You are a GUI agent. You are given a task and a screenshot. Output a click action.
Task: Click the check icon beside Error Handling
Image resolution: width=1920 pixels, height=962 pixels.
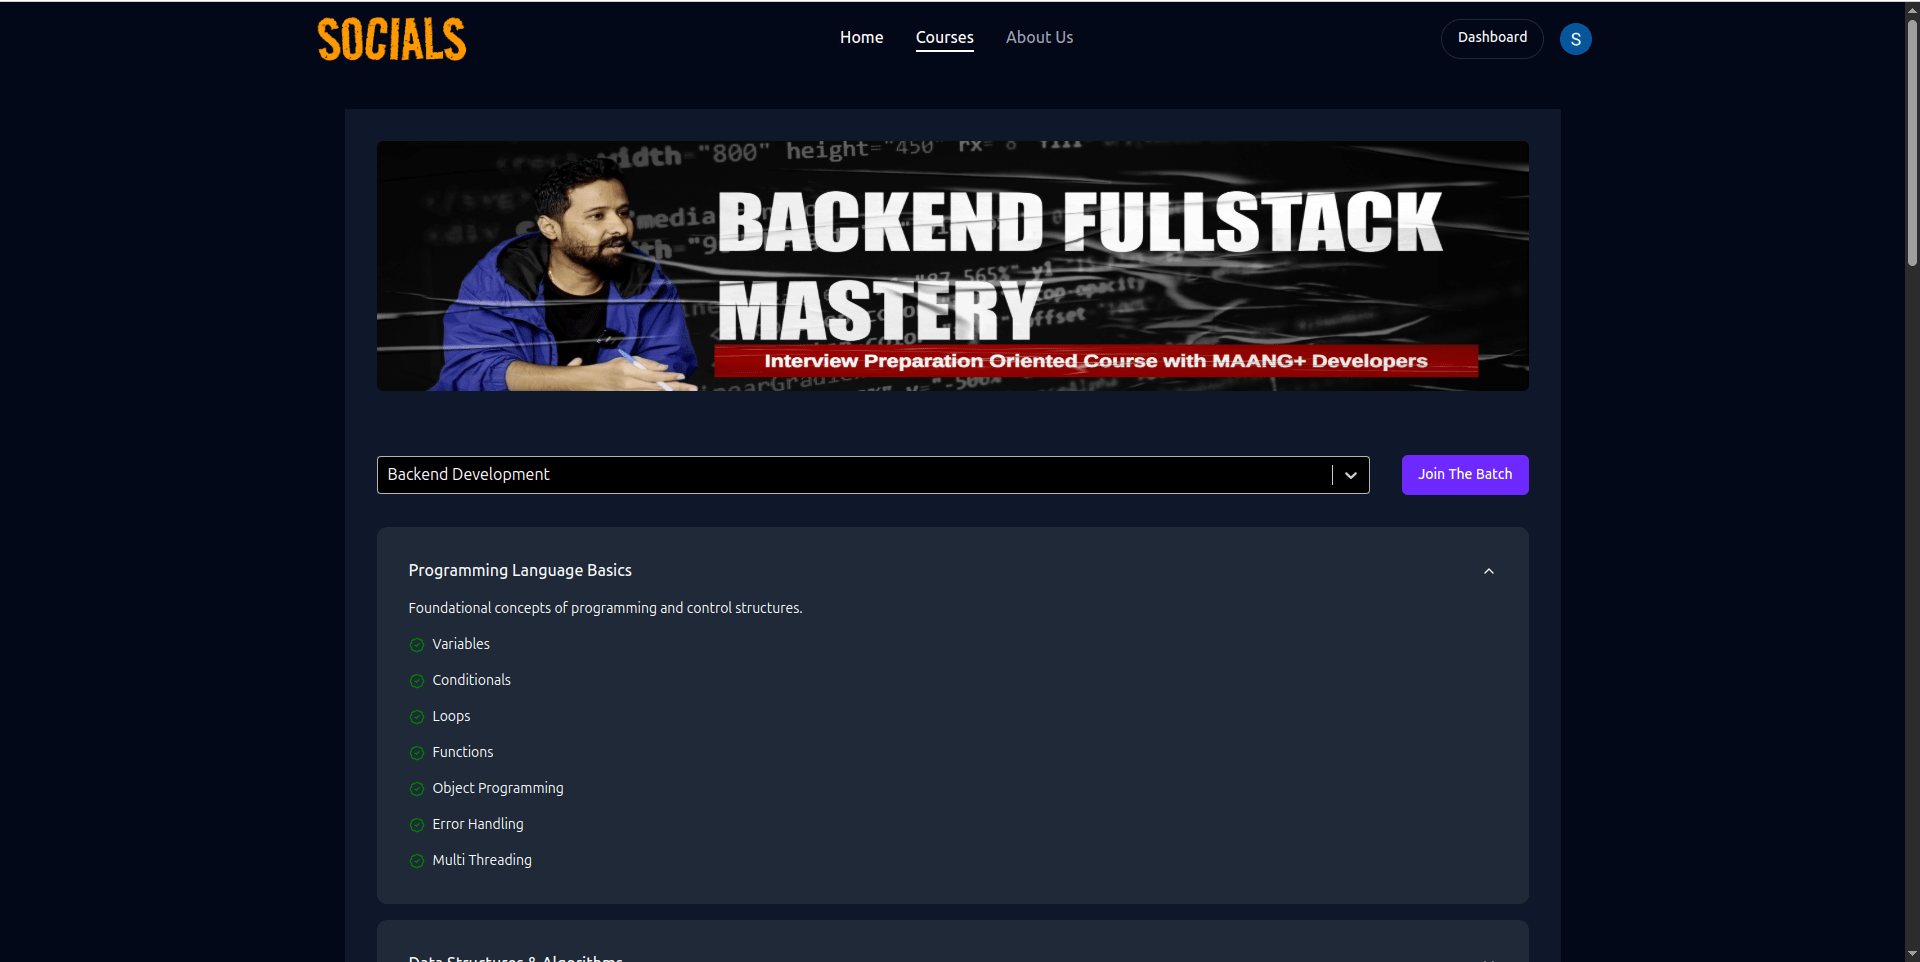pyautogui.click(x=417, y=825)
